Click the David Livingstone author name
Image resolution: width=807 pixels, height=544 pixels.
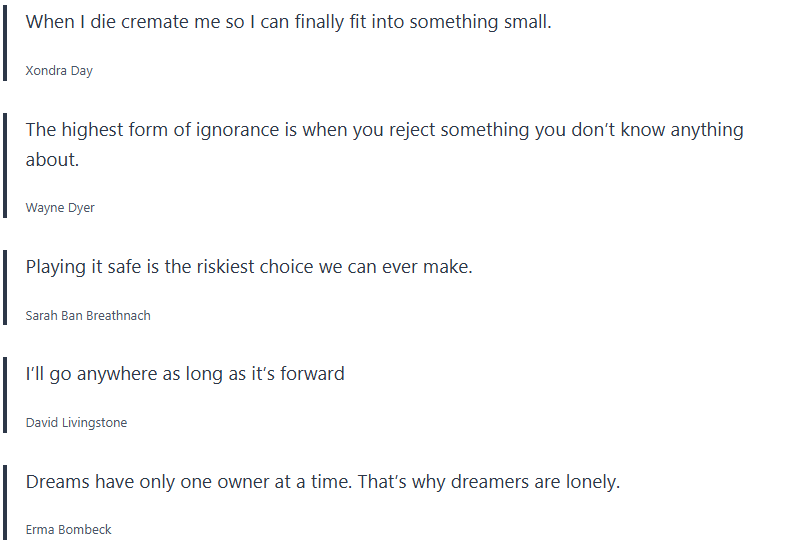(x=76, y=422)
